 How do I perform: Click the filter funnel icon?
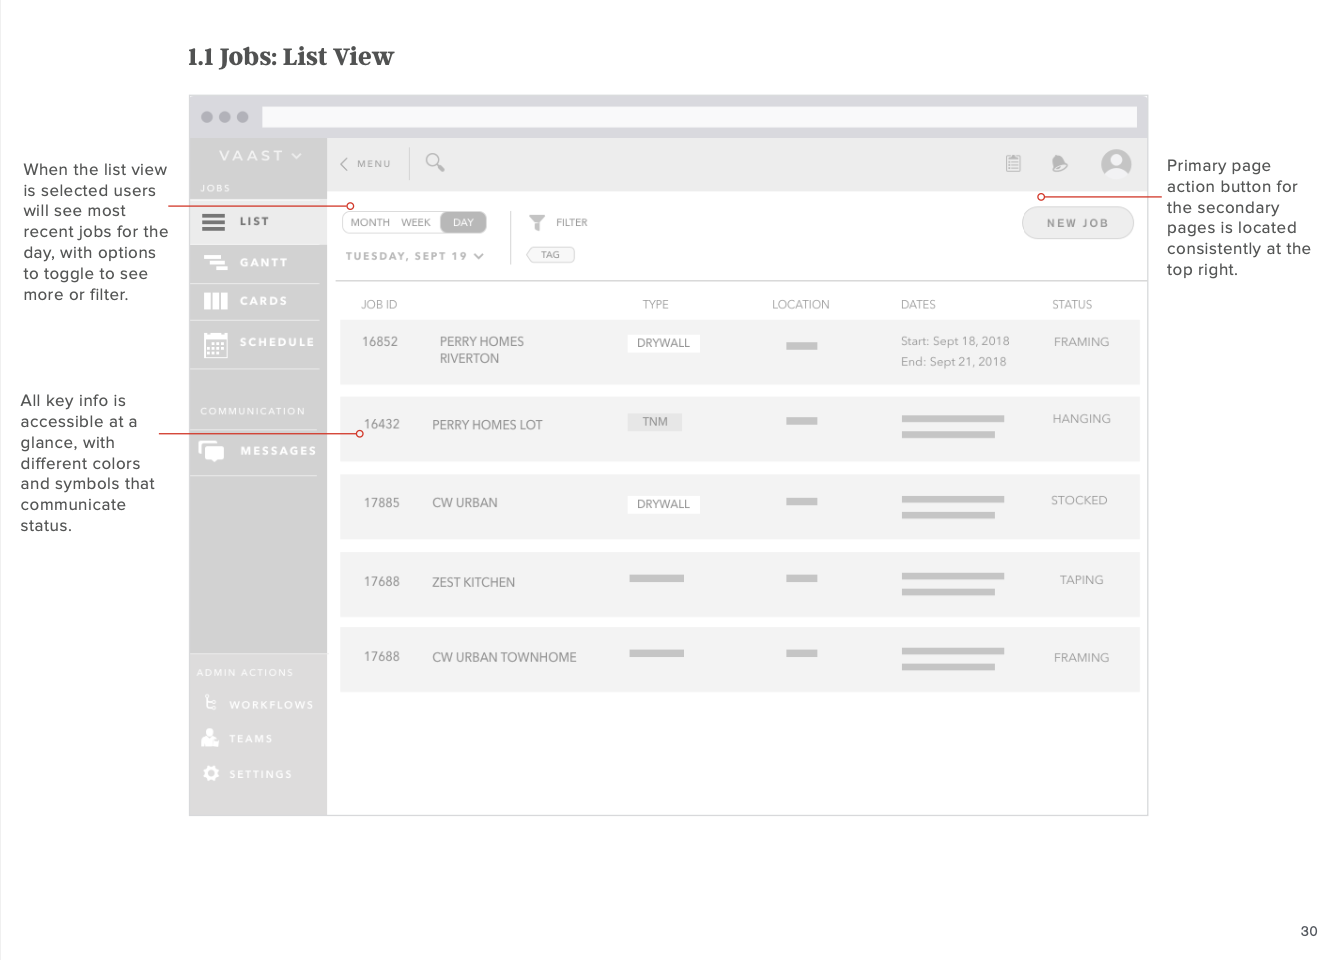point(537,222)
